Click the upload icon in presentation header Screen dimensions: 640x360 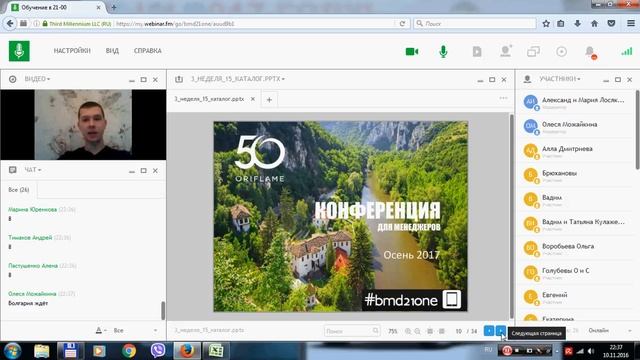(x=179, y=79)
